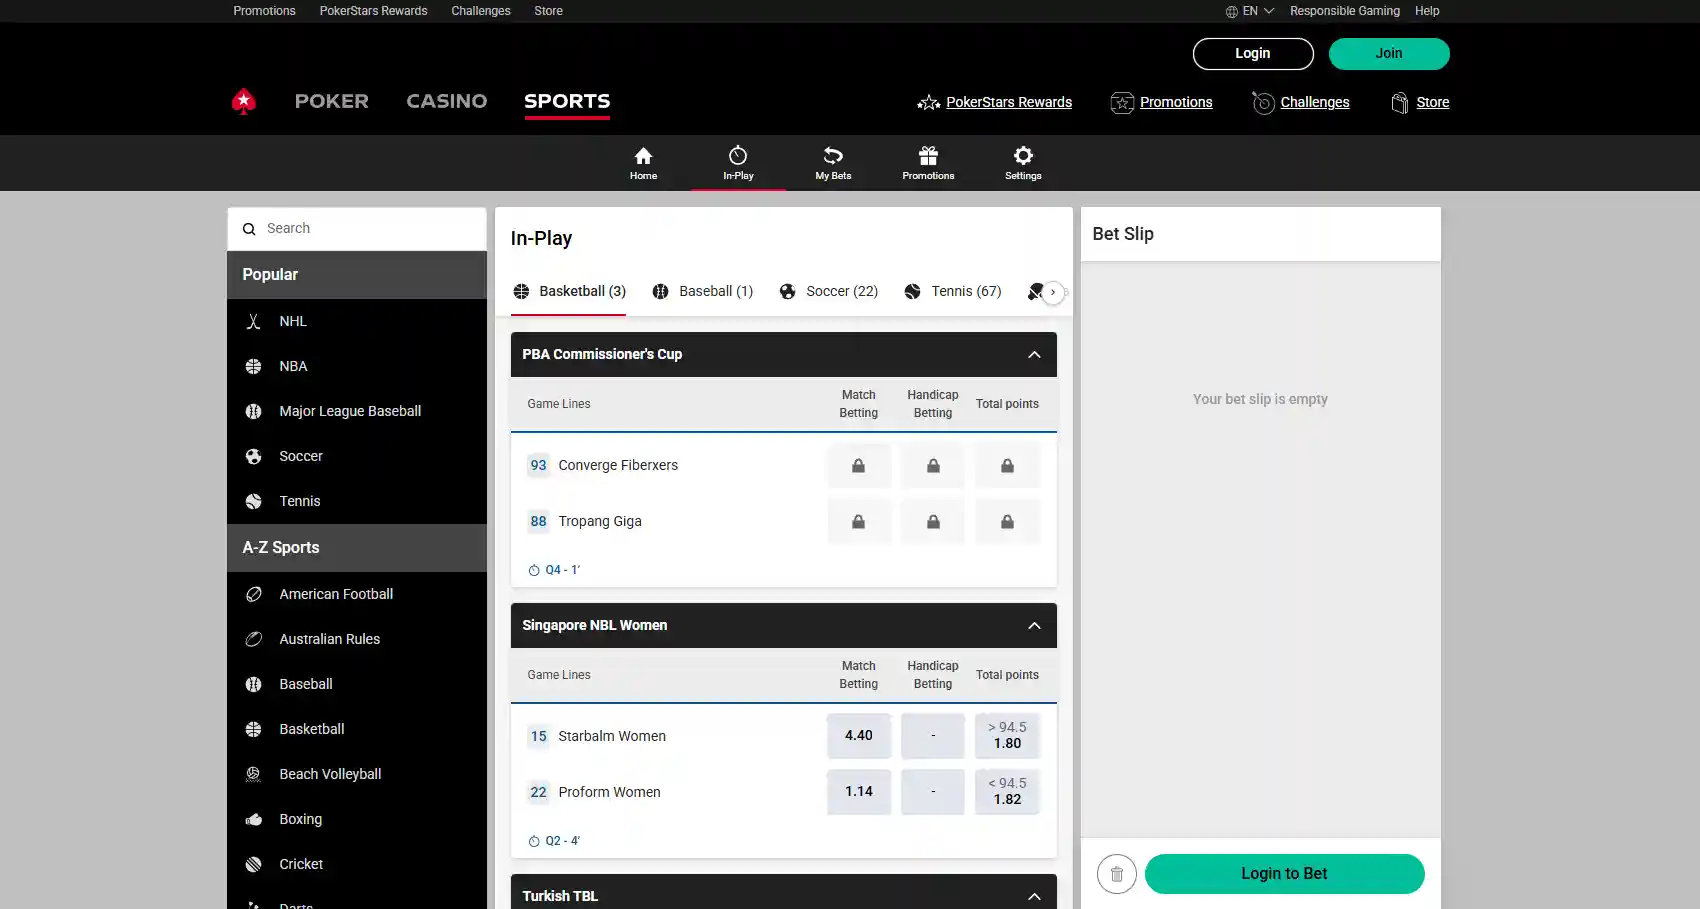1700x909 pixels.
Task: Click the Major League Baseball icon
Action: pos(253,411)
